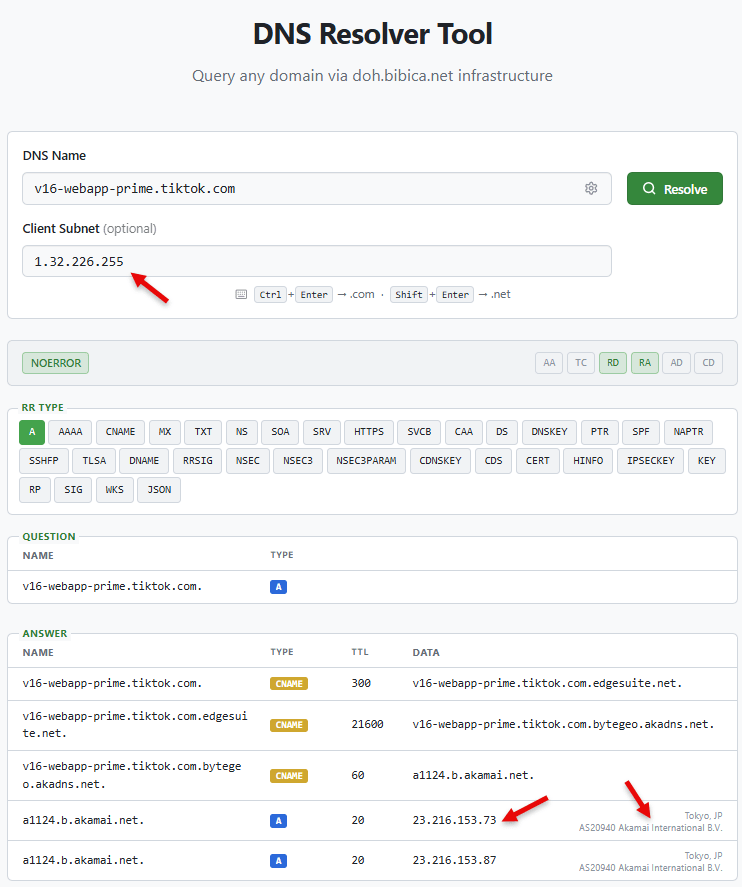Click the Shift key hint
742x887 pixels.
(408, 295)
